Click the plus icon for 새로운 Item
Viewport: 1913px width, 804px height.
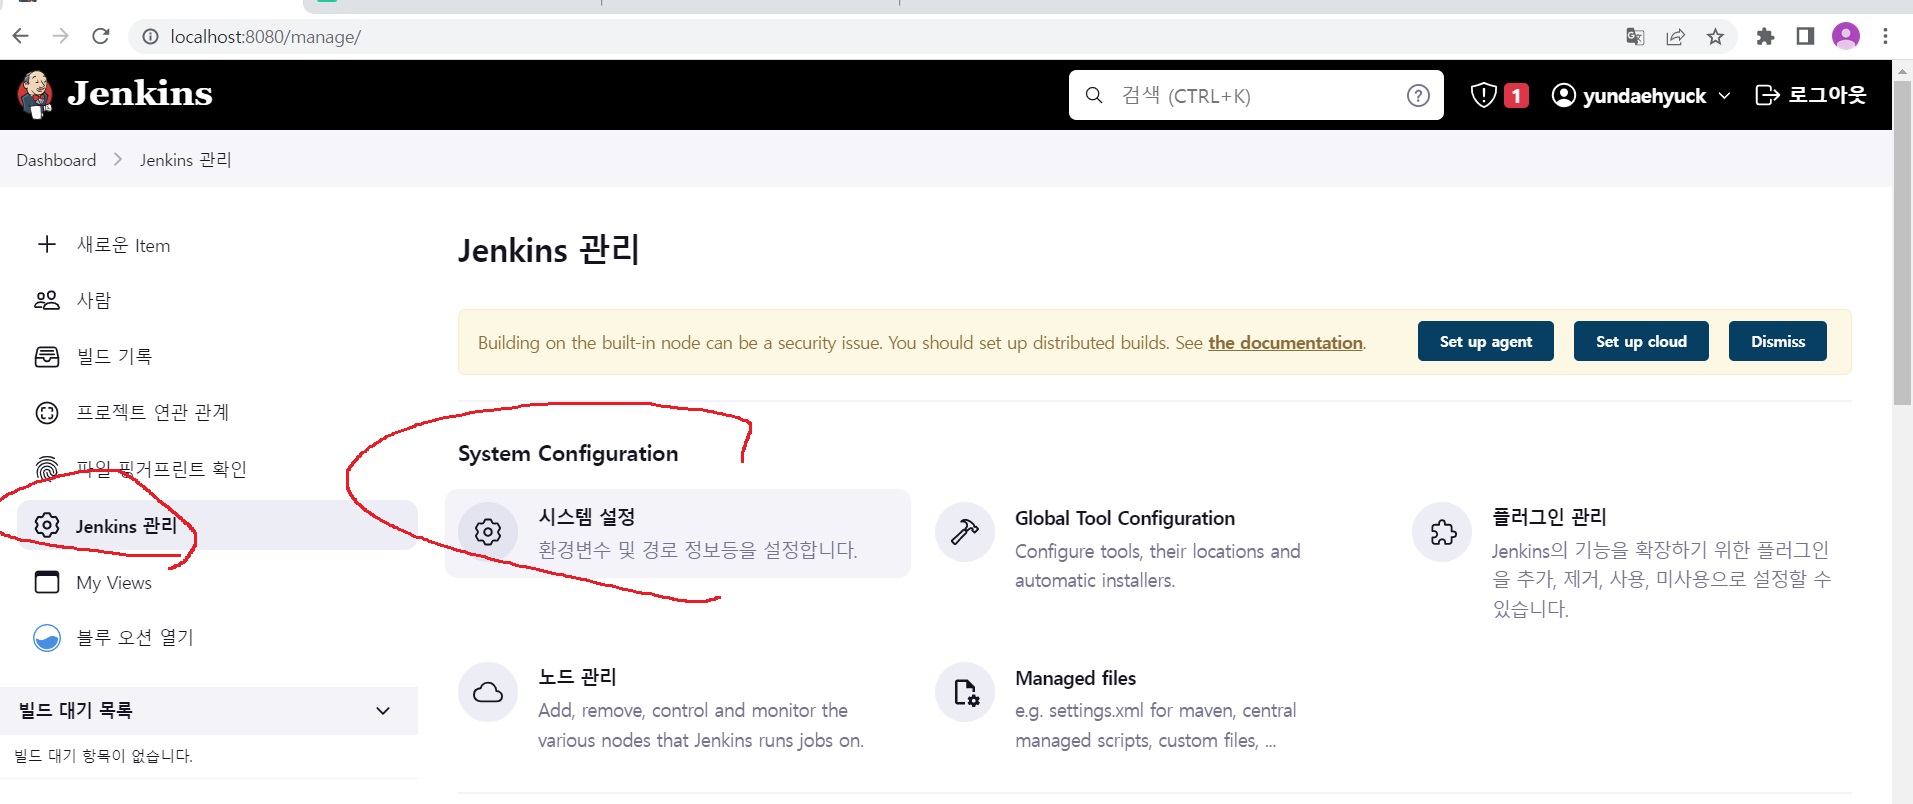coord(47,244)
